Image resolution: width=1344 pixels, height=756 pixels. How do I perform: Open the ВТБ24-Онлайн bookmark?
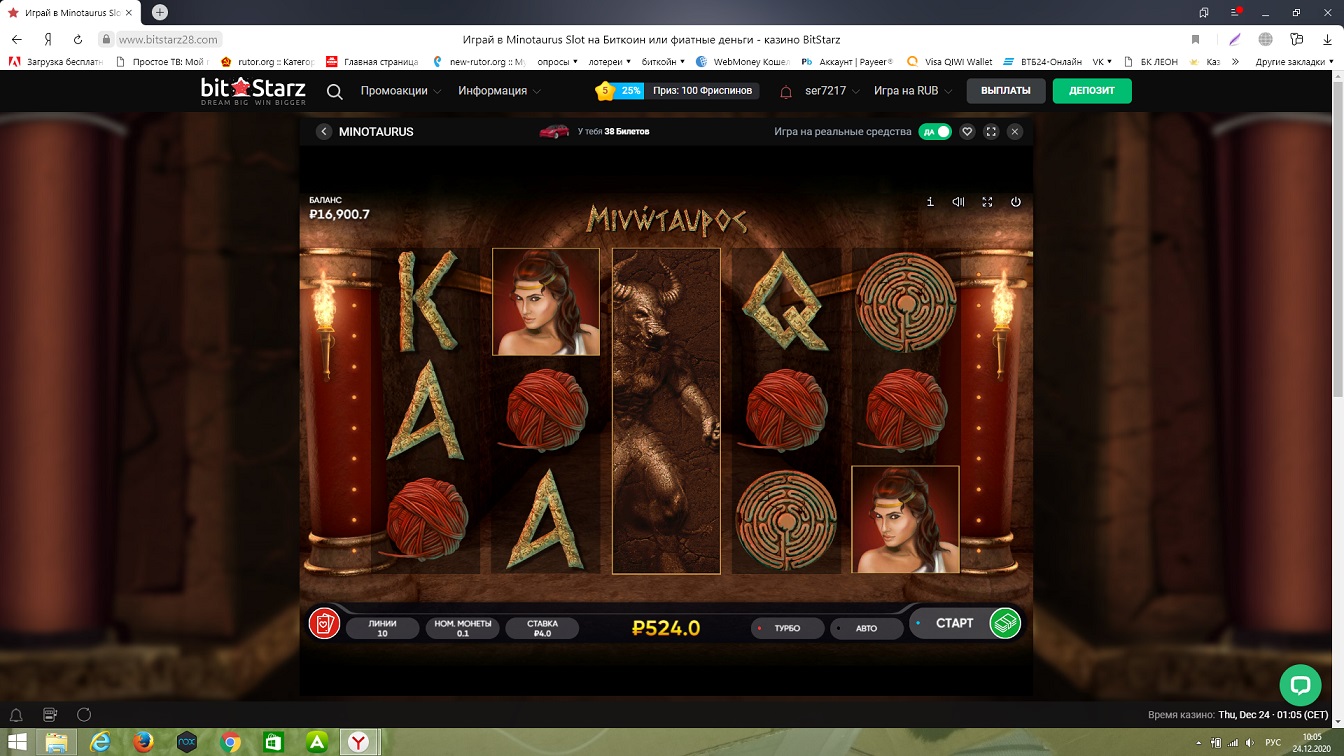(1042, 62)
